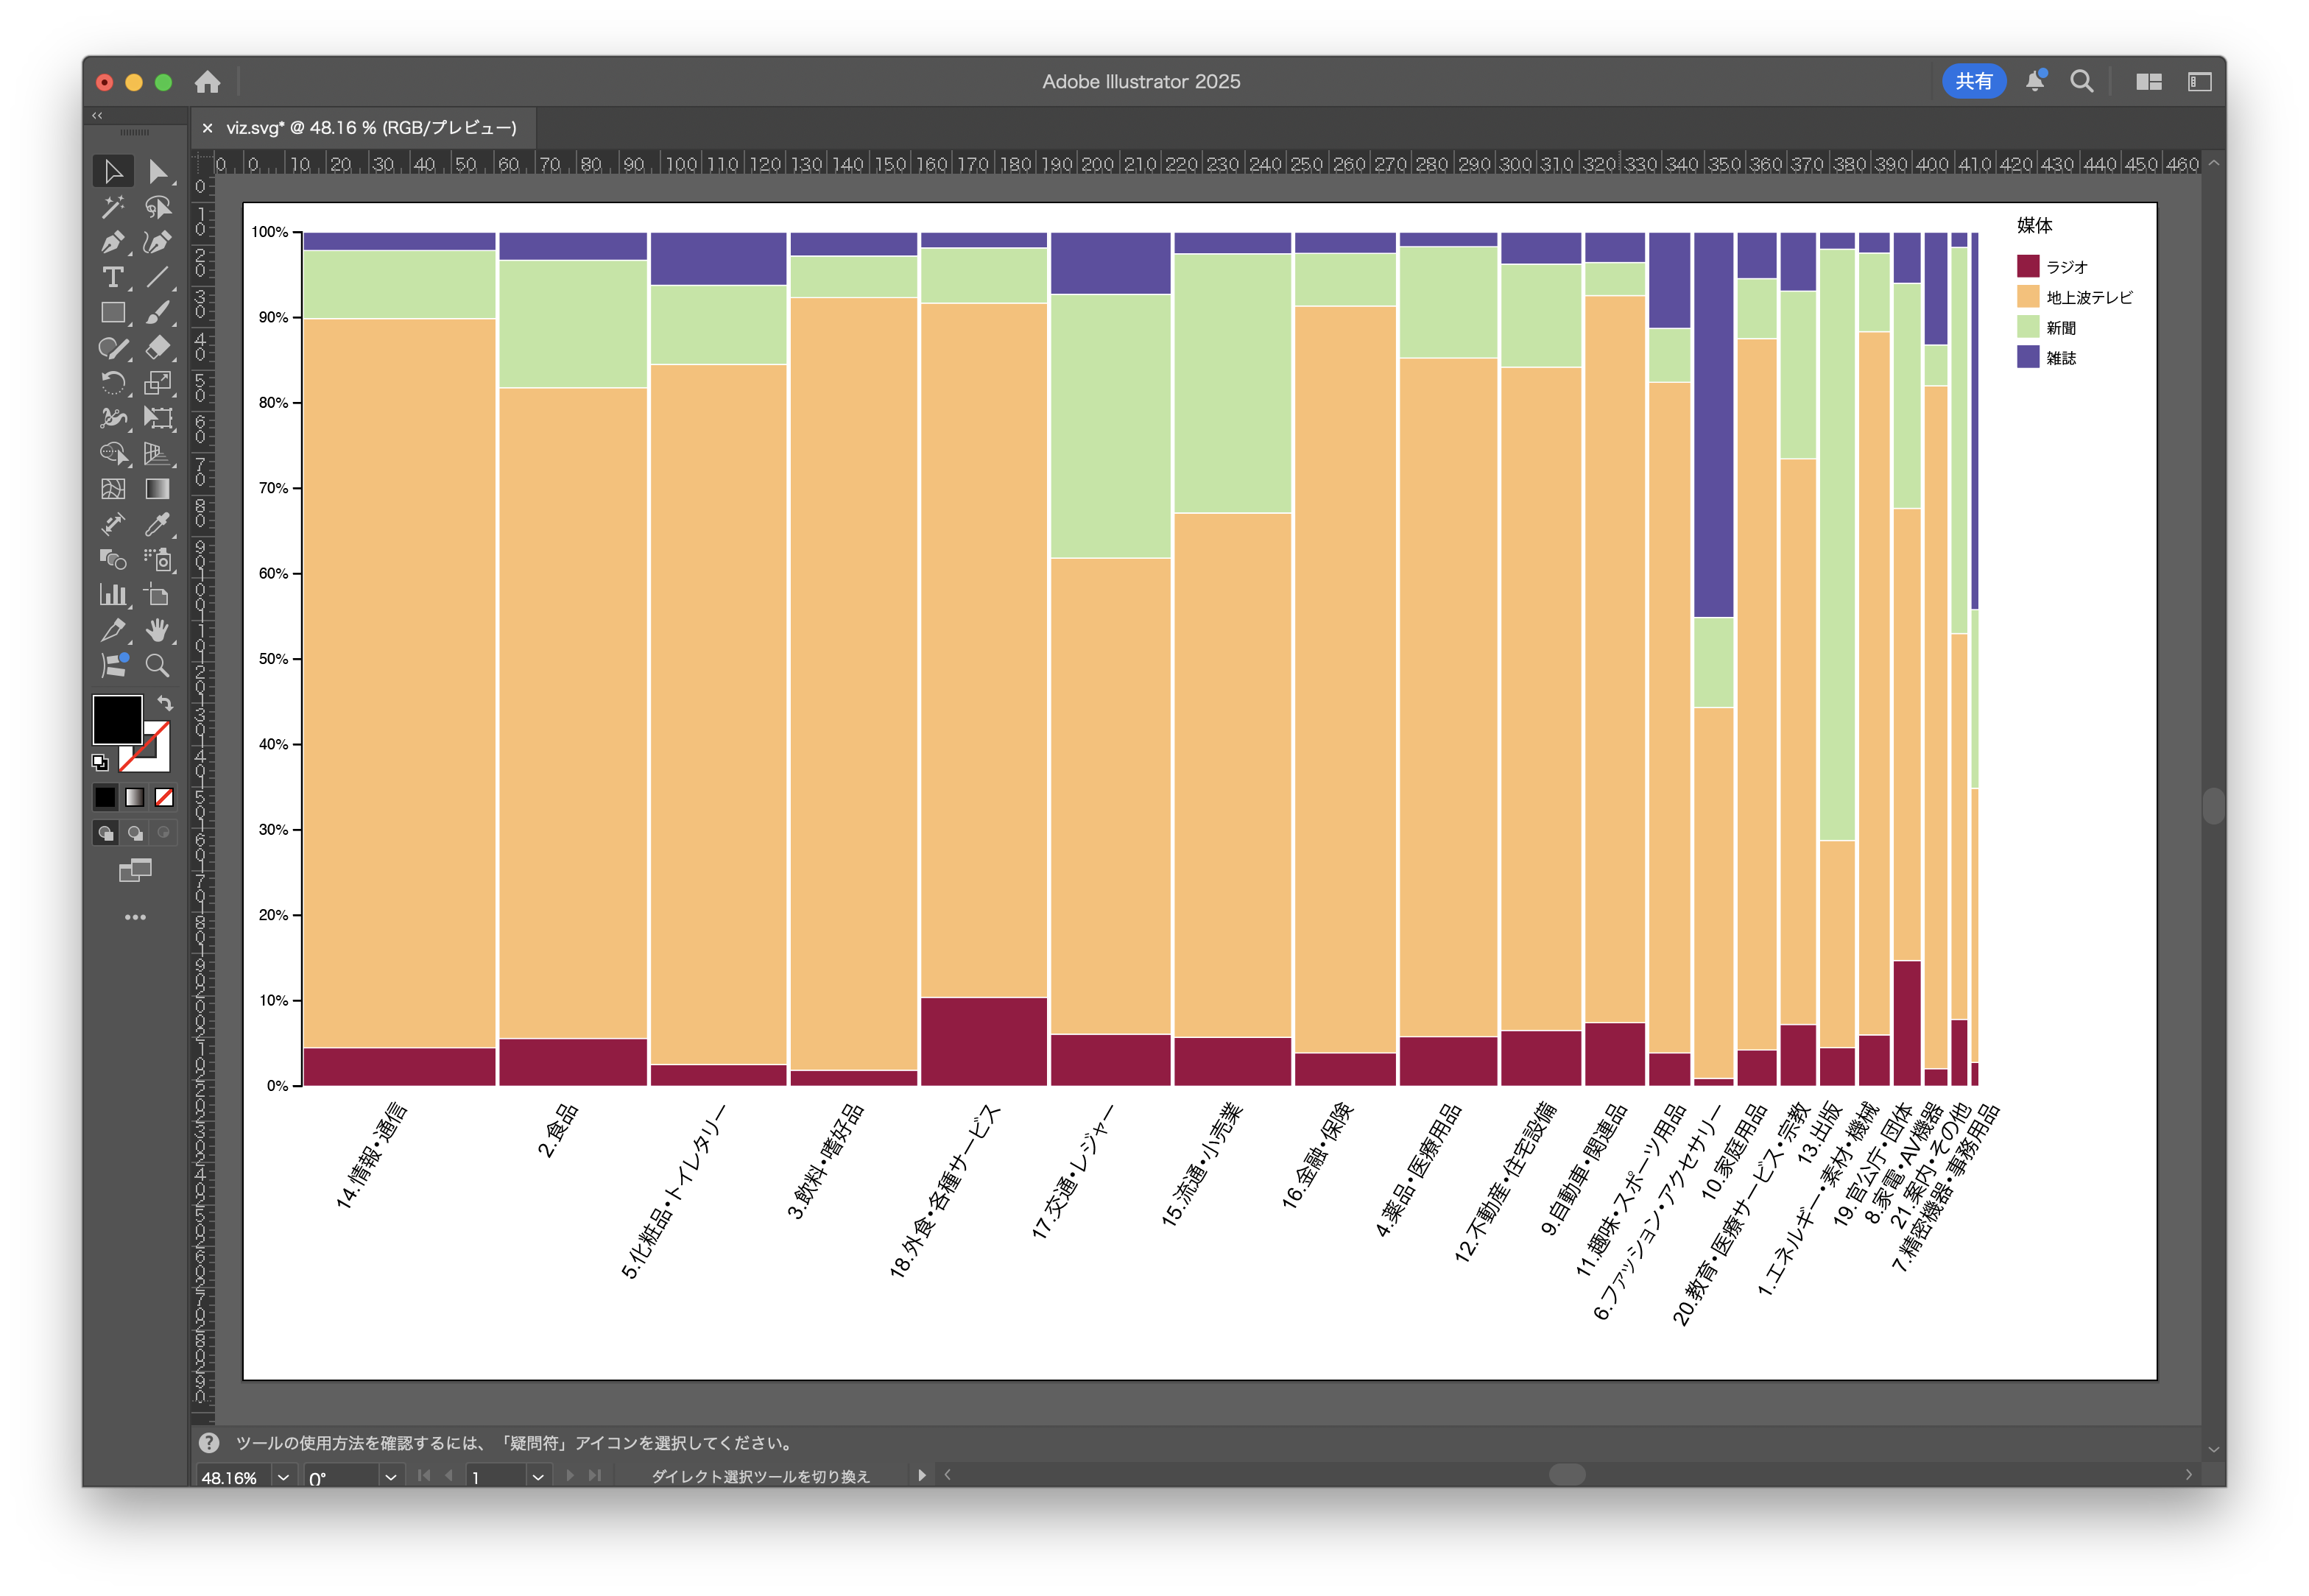
Task: Open the zoom level dropdown
Action: [284, 1477]
